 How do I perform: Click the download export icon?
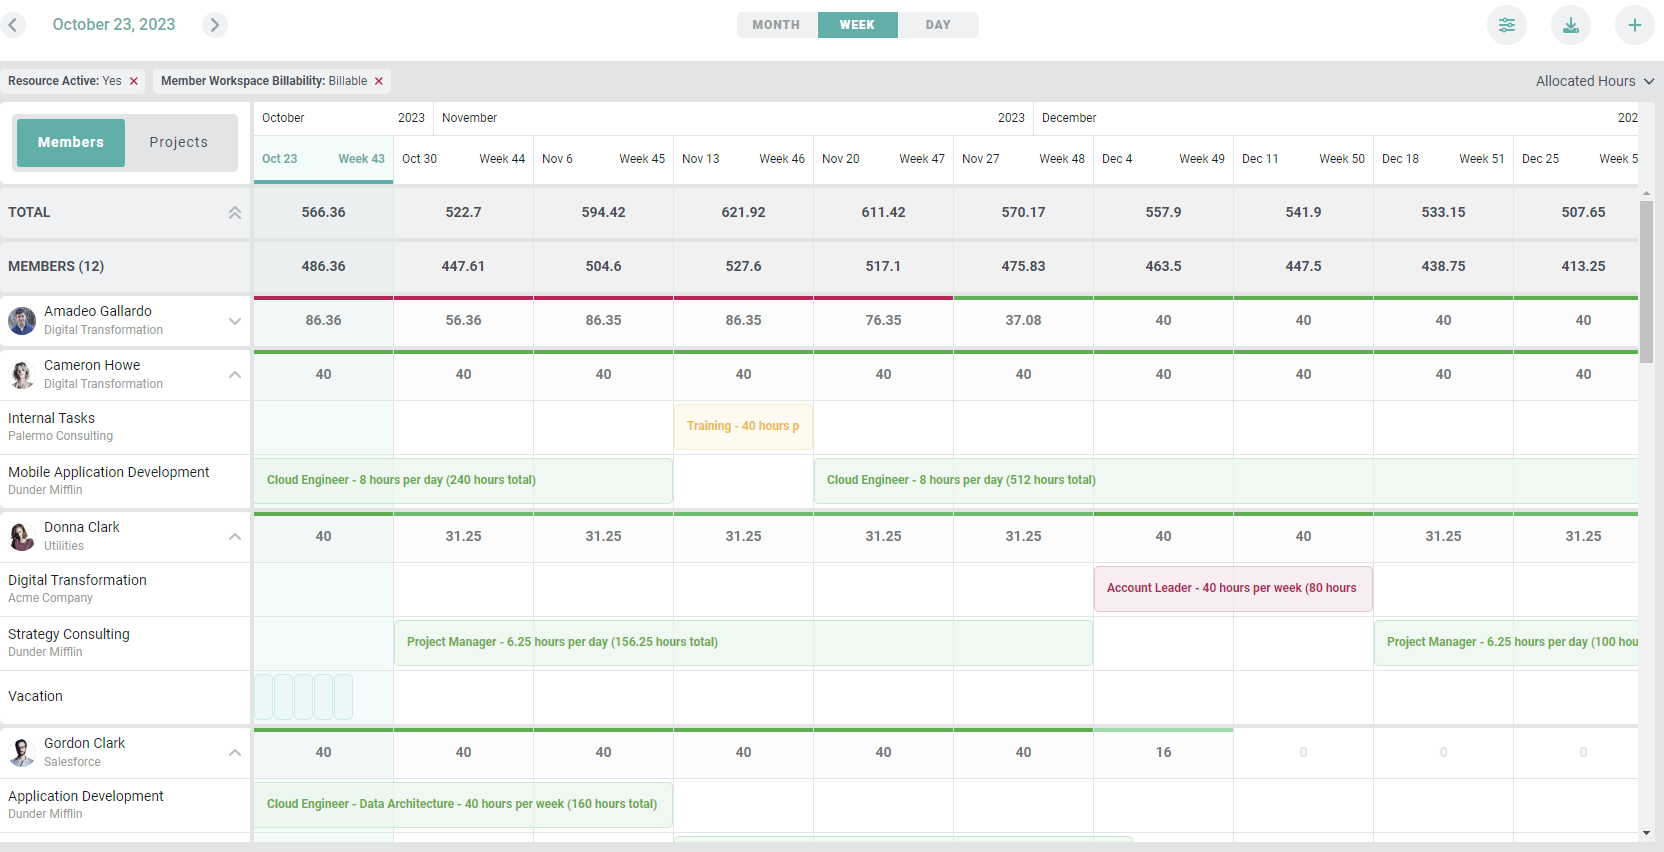(1570, 25)
